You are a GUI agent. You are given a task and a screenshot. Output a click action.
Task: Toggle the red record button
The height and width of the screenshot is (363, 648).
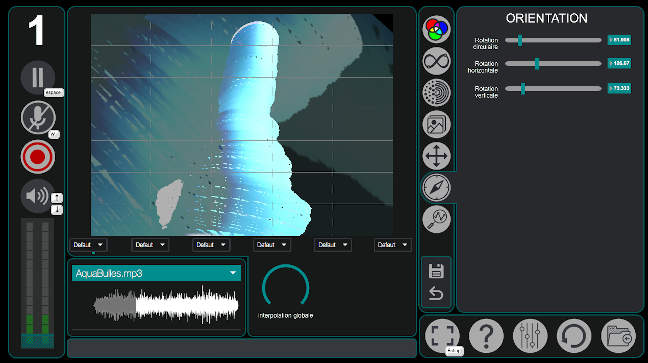tap(38, 157)
